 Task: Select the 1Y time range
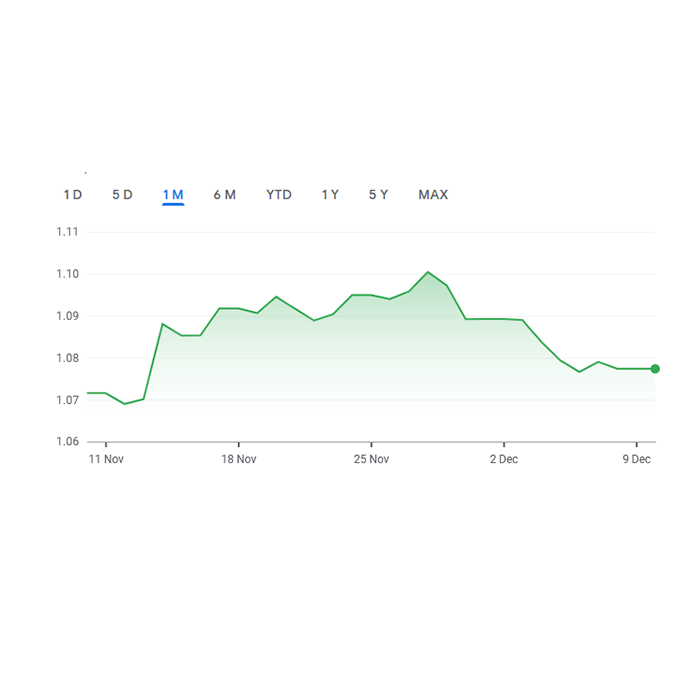(330, 195)
